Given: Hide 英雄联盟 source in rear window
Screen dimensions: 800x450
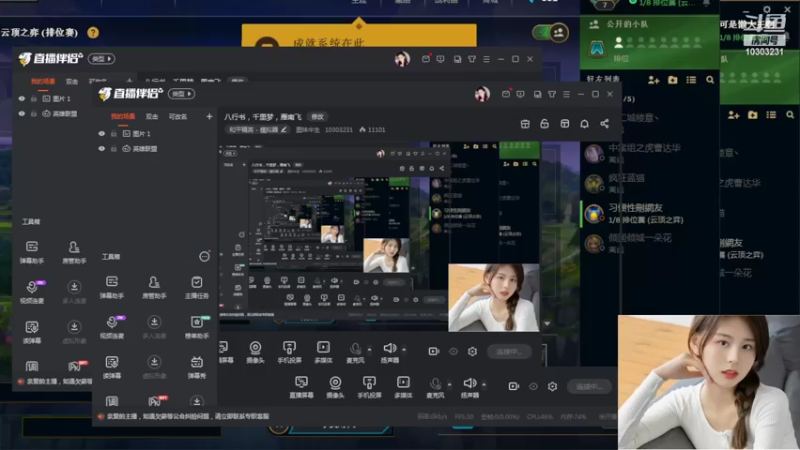Looking at the screenshot, I should 21,114.
